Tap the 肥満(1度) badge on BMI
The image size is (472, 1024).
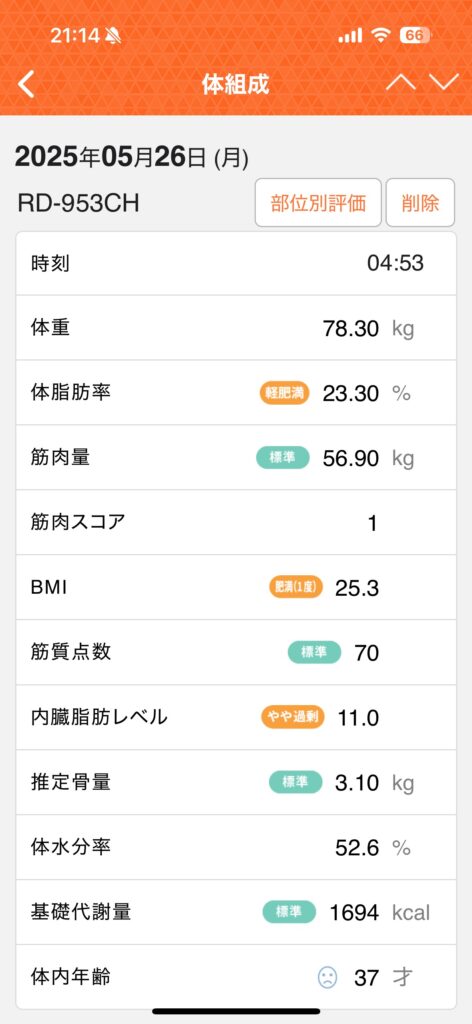pos(296,587)
